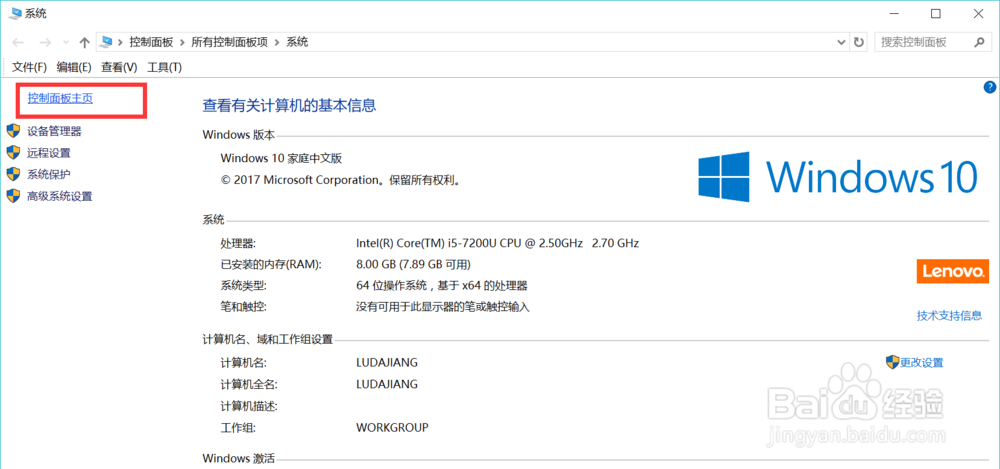Select computer name LUDAJIANG beside 计算机名
Screen dimensions: 1000x469
tap(387, 362)
